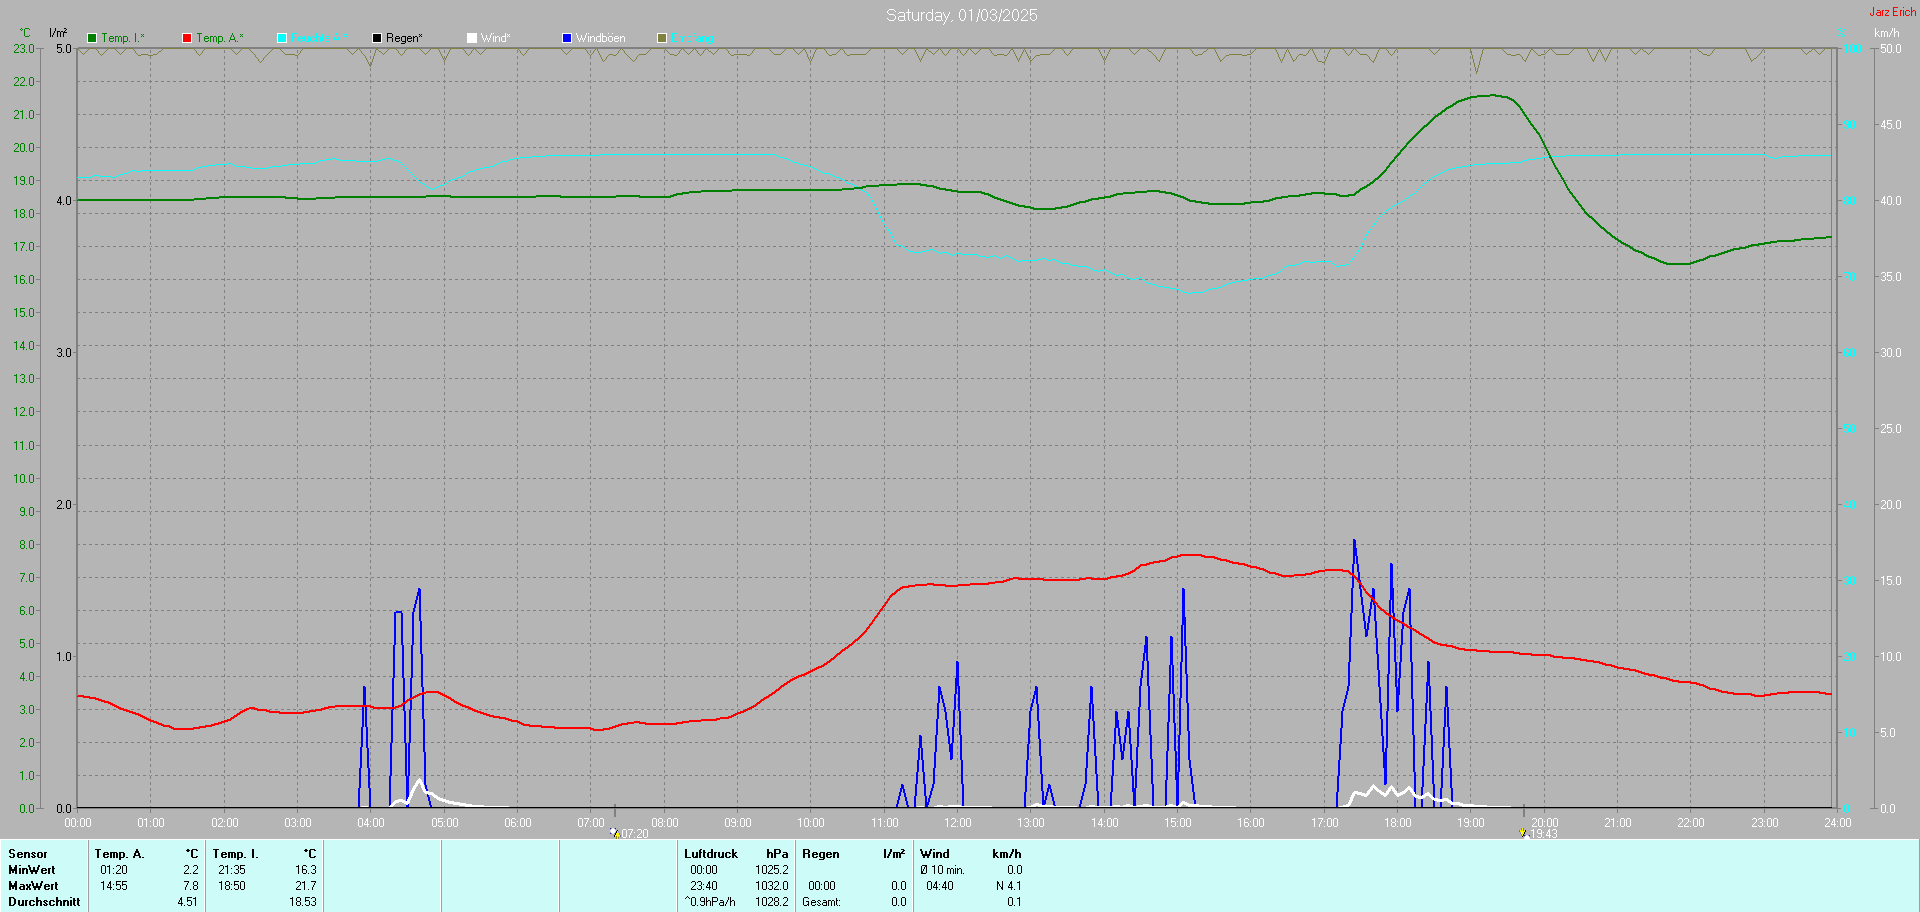Click the "18:50" indoor maximum time
The width and height of the screenshot is (1920, 912).
tap(232, 886)
